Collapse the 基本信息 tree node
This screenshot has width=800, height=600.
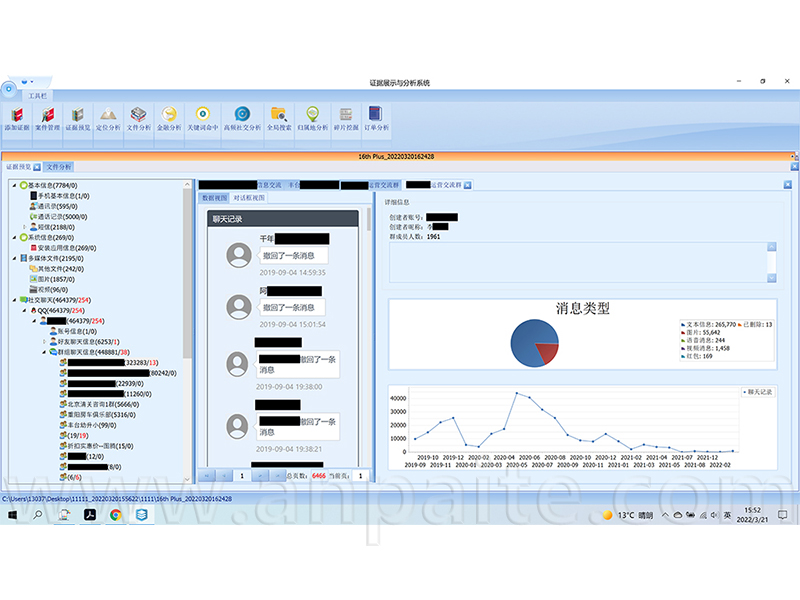point(14,186)
